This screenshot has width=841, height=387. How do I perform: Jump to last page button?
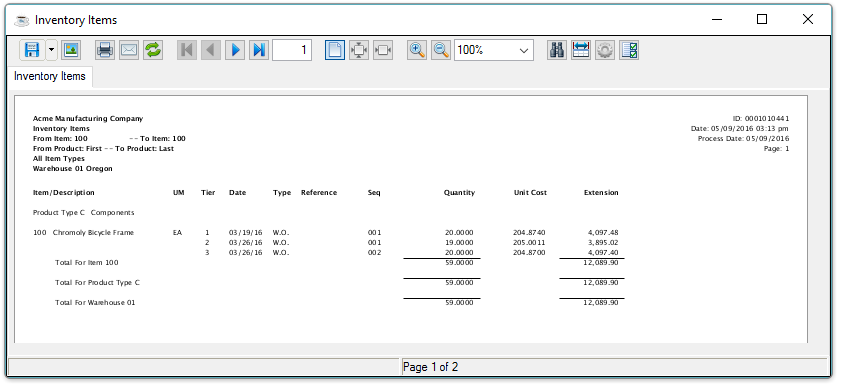tap(259, 50)
